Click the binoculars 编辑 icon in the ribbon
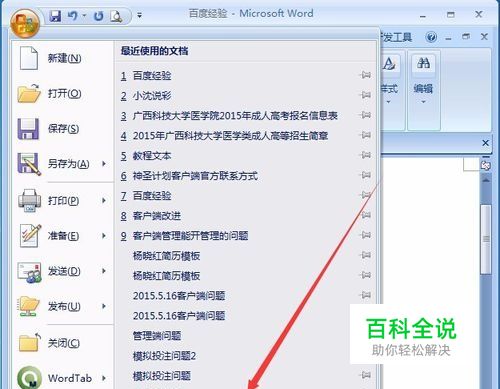This screenshot has width=500, height=389. coord(423,63)
